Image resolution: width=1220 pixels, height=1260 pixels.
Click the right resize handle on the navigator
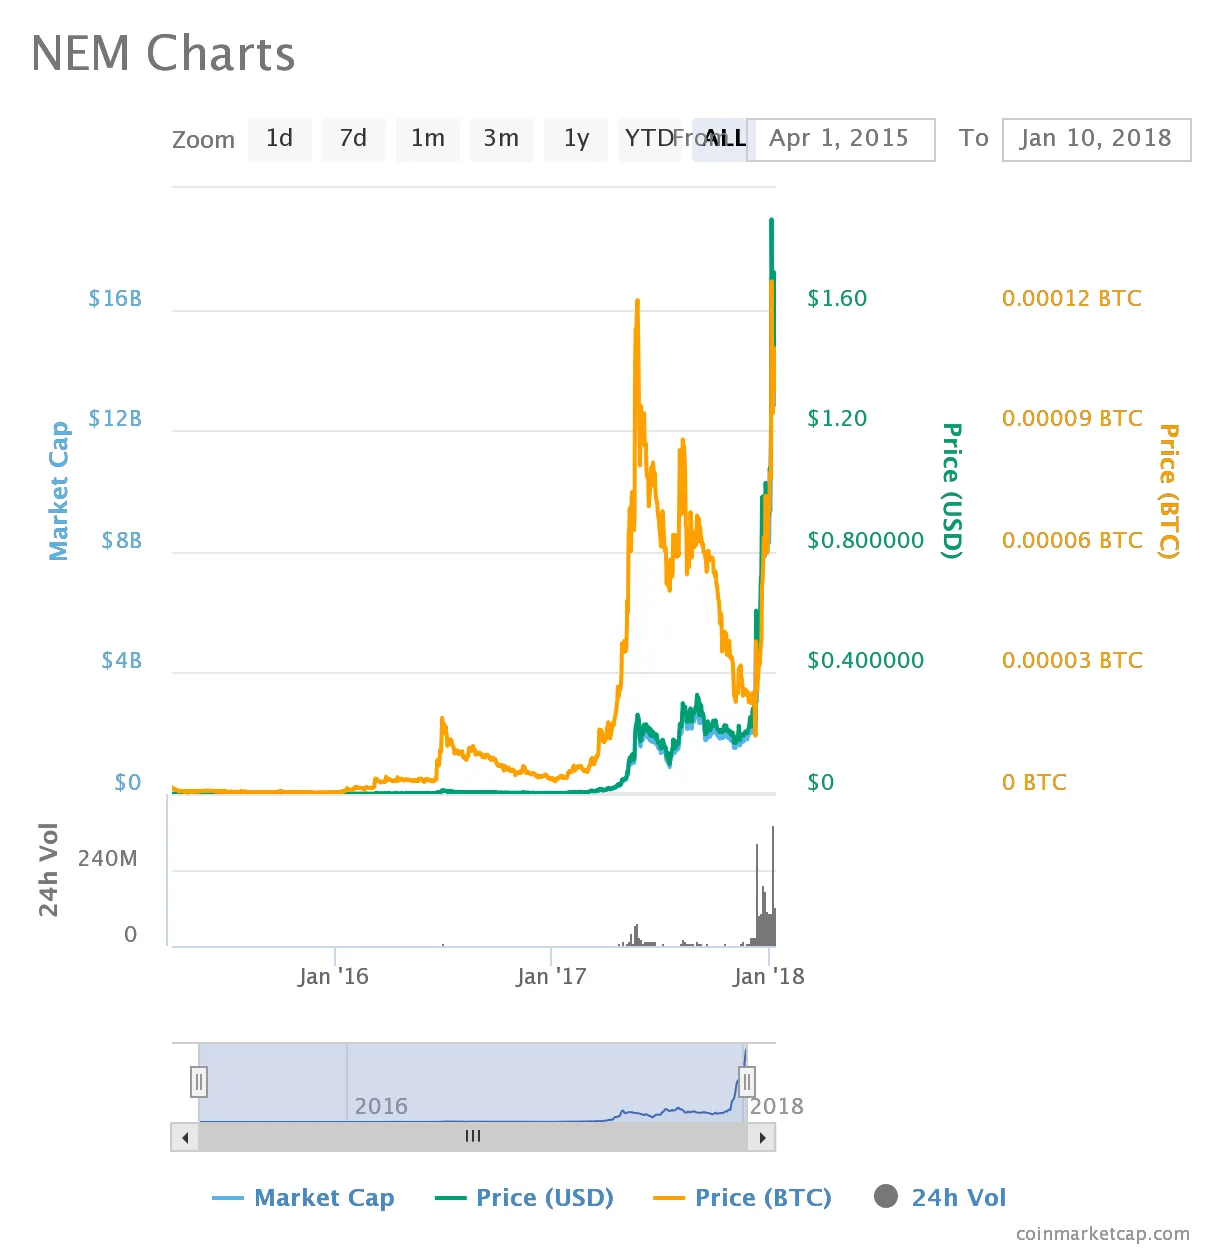[748, 1082]
